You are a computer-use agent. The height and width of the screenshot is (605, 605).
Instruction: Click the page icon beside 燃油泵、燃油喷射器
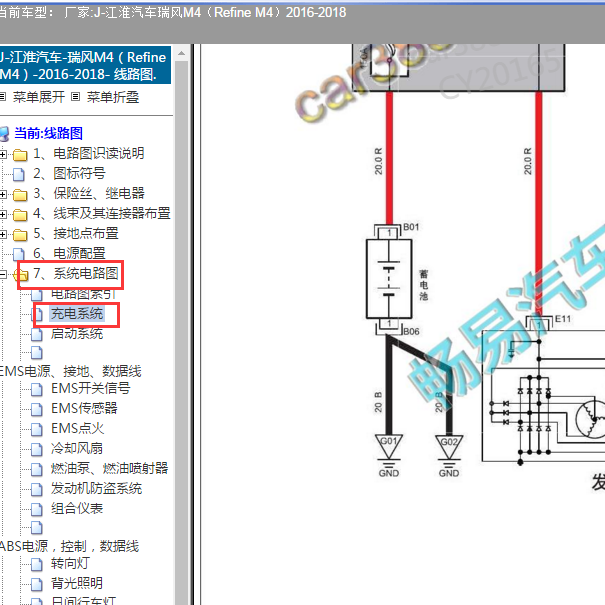[37, 470]
